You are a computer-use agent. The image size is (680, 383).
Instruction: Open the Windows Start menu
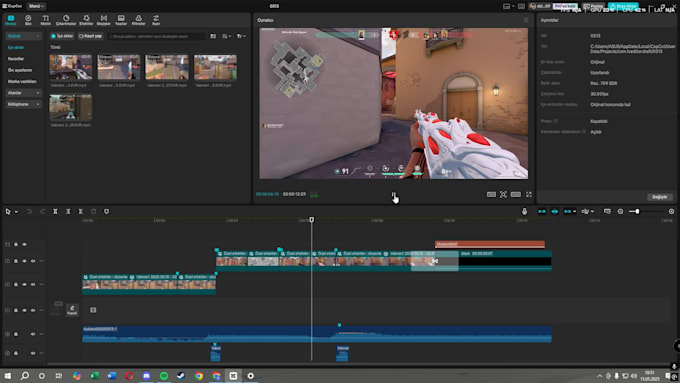coord(7,376)
